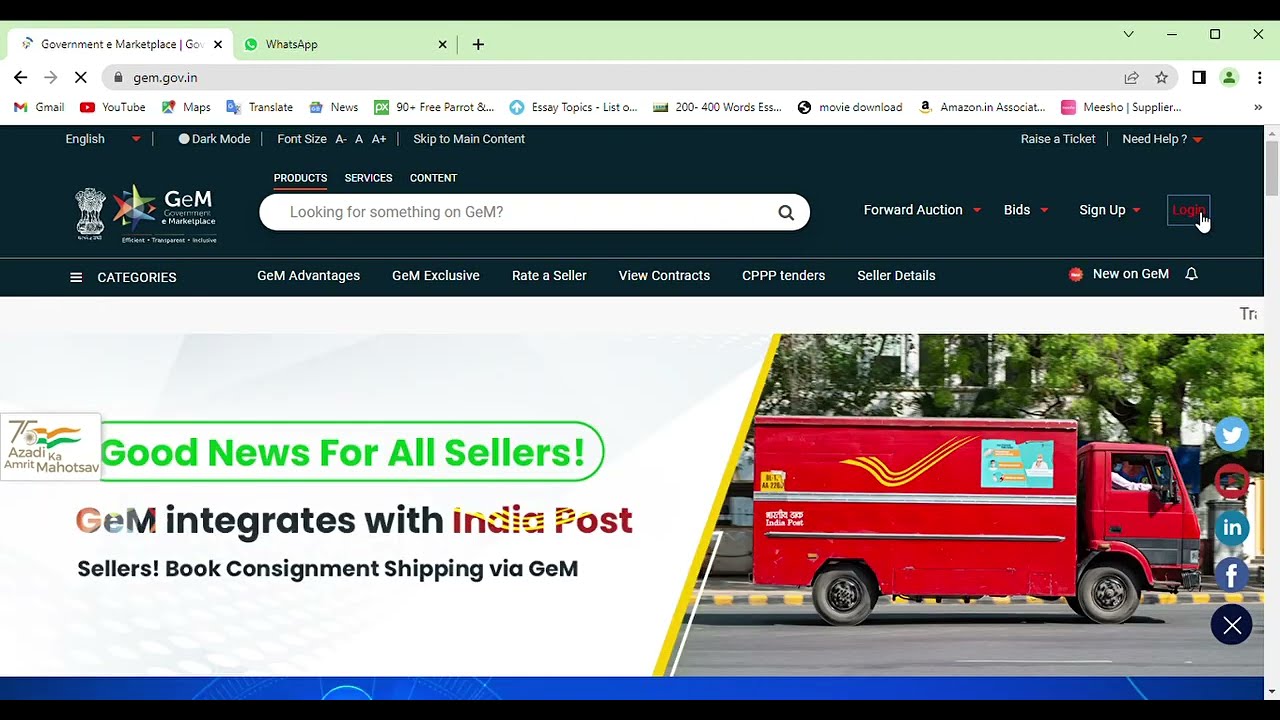Open a new browser tab
The height and width of the screenshot is (720, 1280).
(x=478, y=44)
